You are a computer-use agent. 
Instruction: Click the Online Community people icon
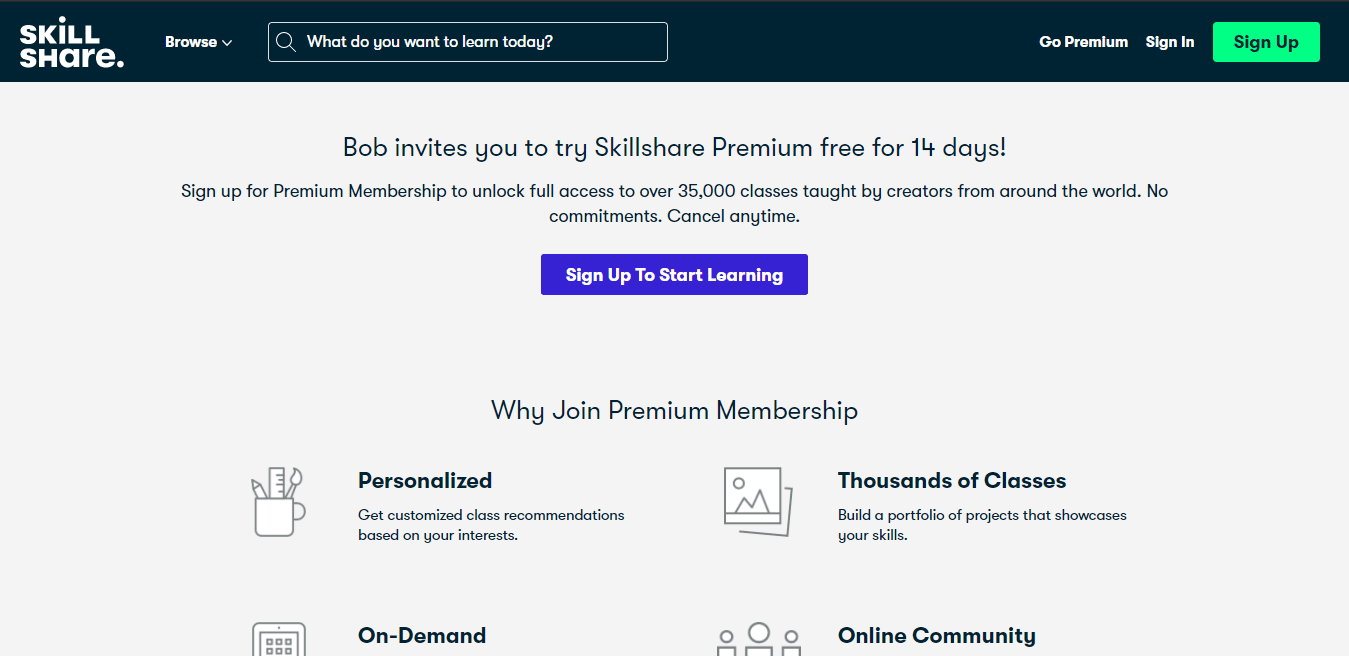(x=759, y=640)
